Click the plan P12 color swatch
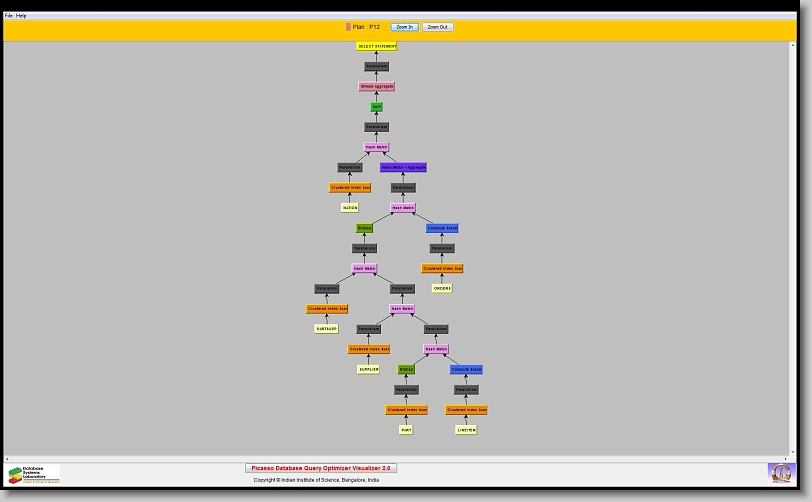The width and height of the screenshot is (812, 502). [348, 27]
